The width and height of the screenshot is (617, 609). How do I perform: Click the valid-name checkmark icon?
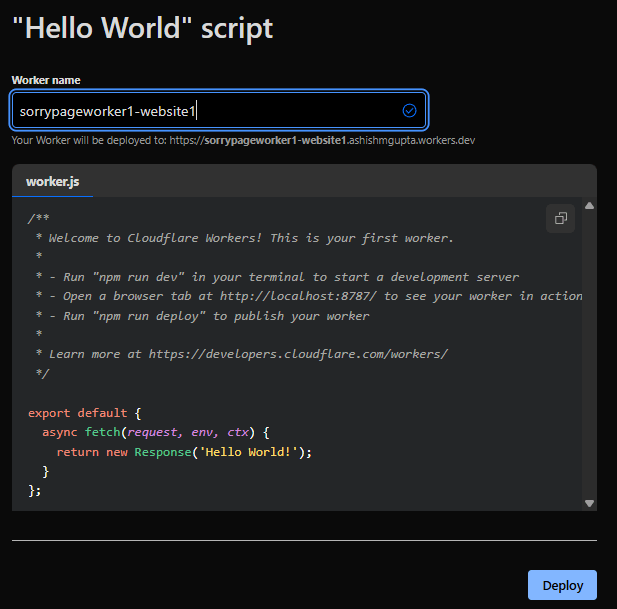[409, 111]
